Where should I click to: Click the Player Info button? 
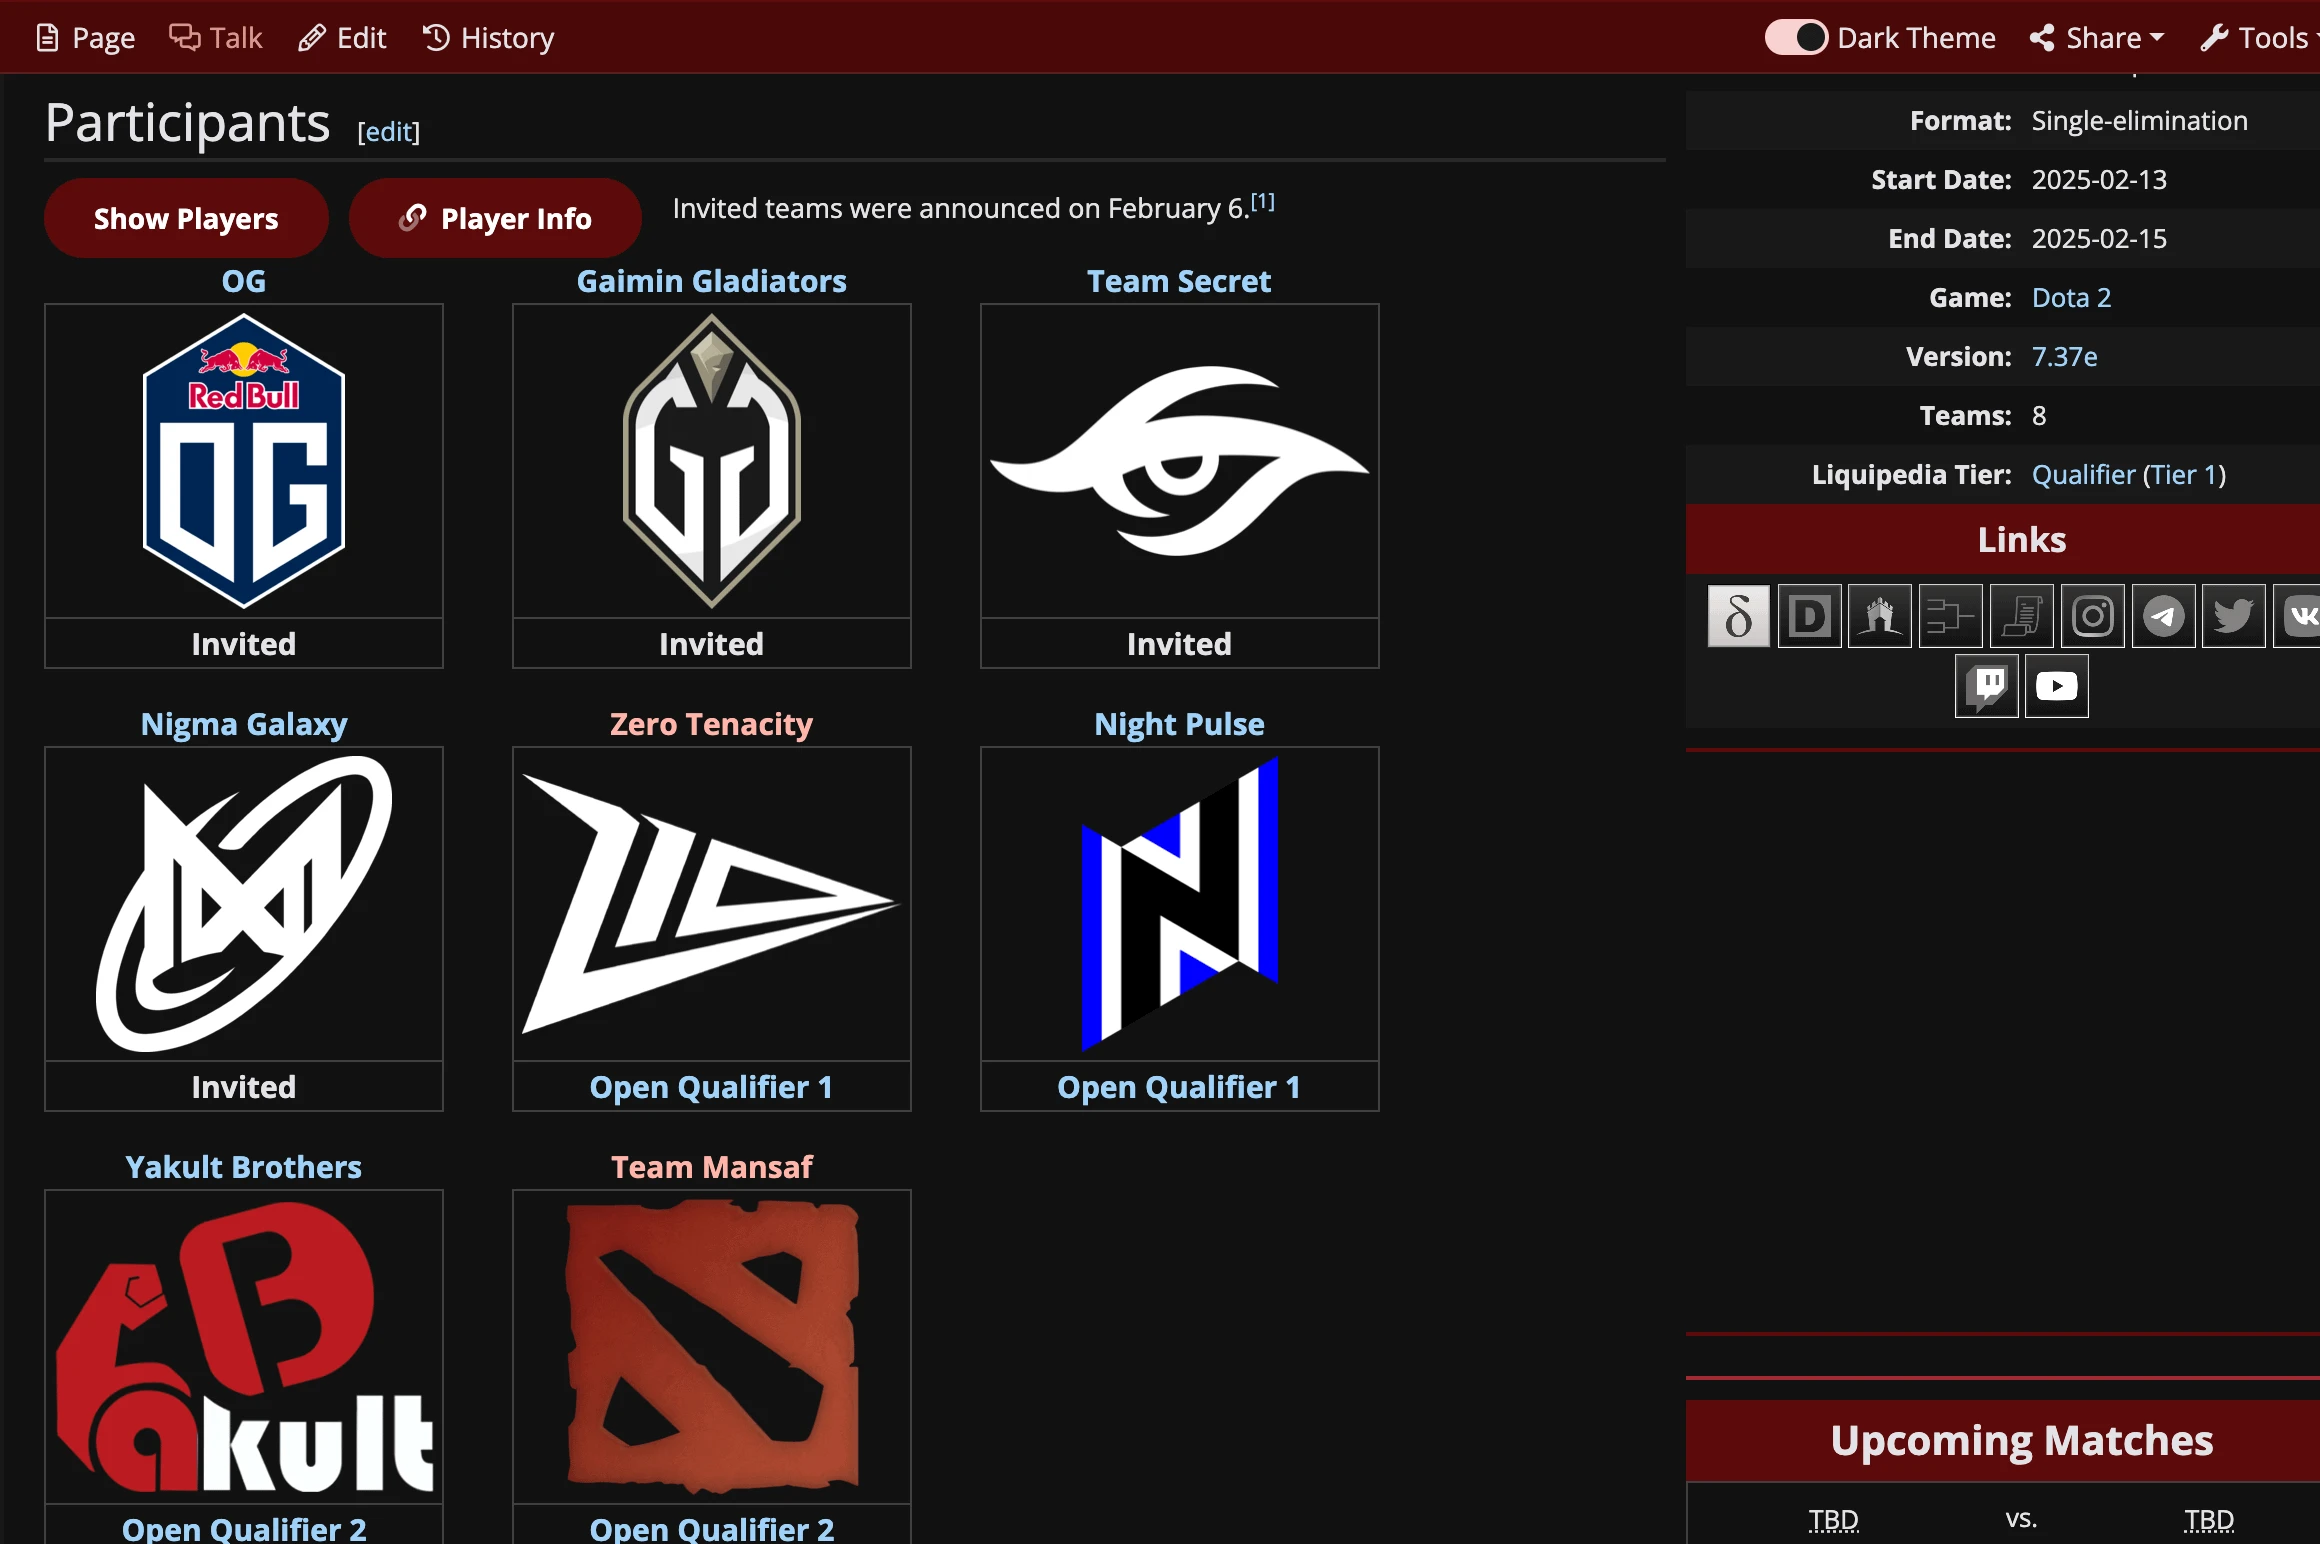point(495,218)
